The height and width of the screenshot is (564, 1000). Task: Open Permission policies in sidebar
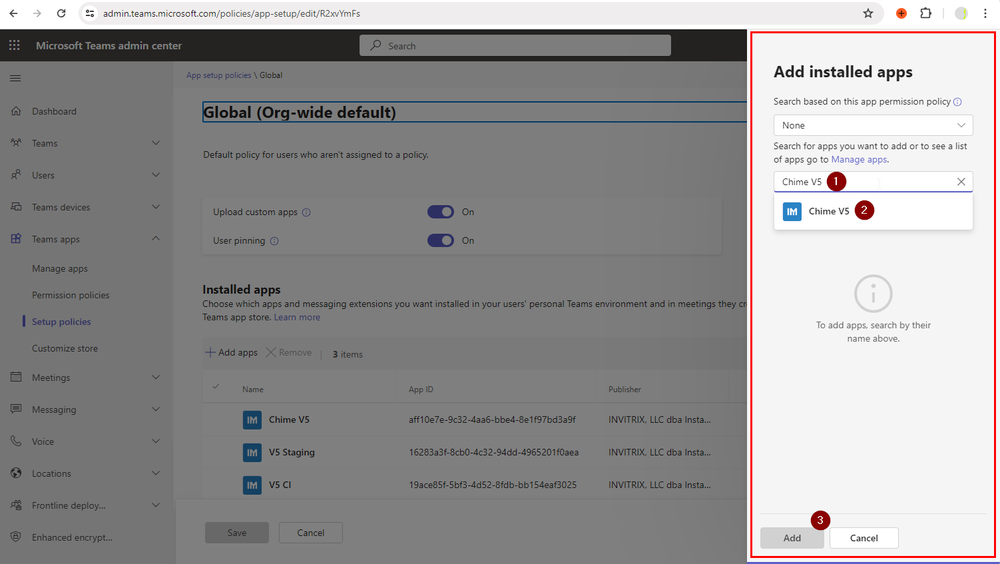pyautogui.click(x=71, y=295)
